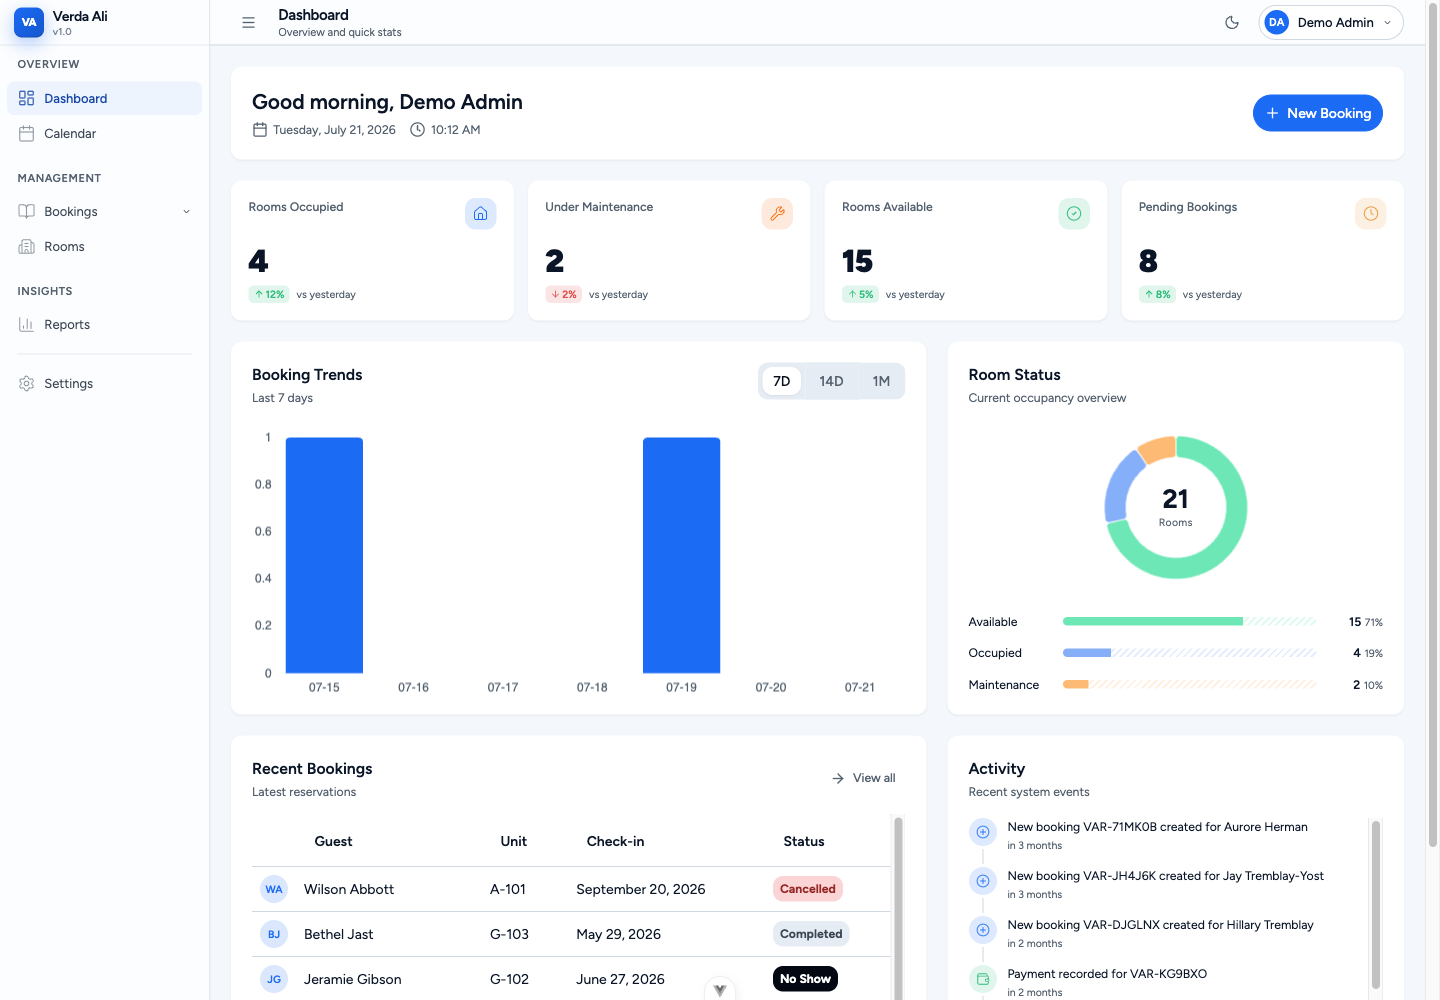Click the 12% increase badge

pos(269,294)
